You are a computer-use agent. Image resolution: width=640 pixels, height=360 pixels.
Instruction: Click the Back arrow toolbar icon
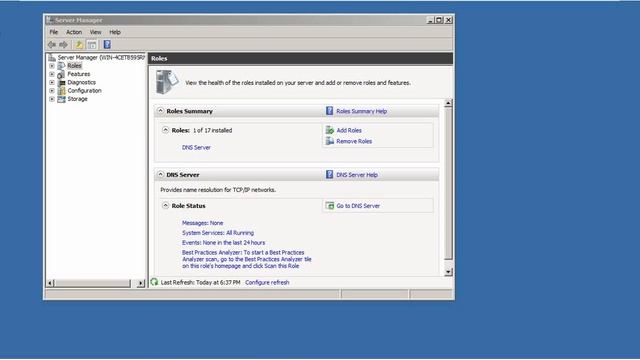pyautogui.click(x=52, y=44)
